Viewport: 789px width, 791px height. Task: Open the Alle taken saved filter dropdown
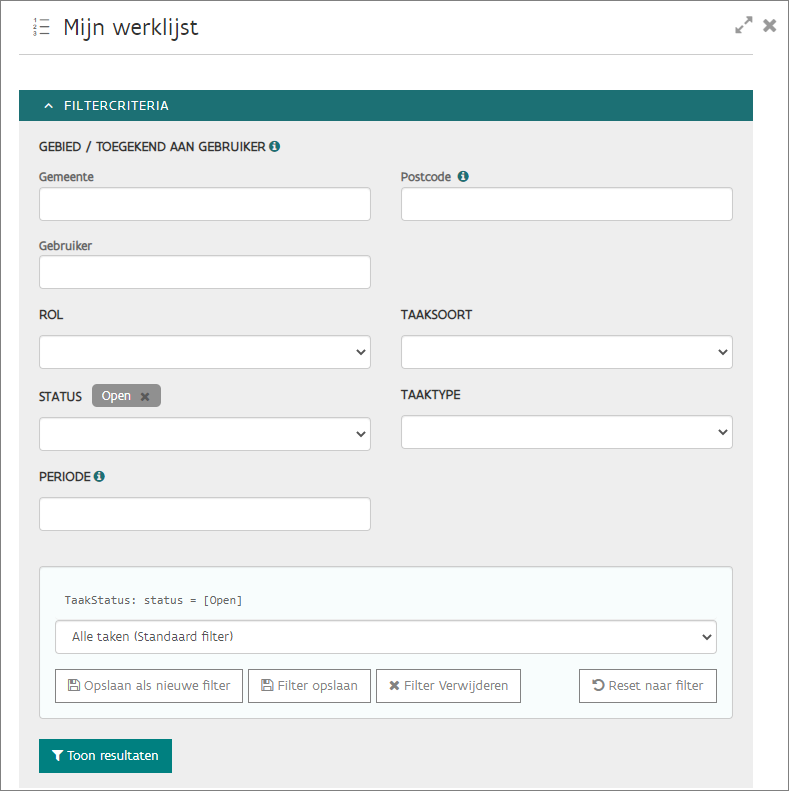click(x=386, y=636)
